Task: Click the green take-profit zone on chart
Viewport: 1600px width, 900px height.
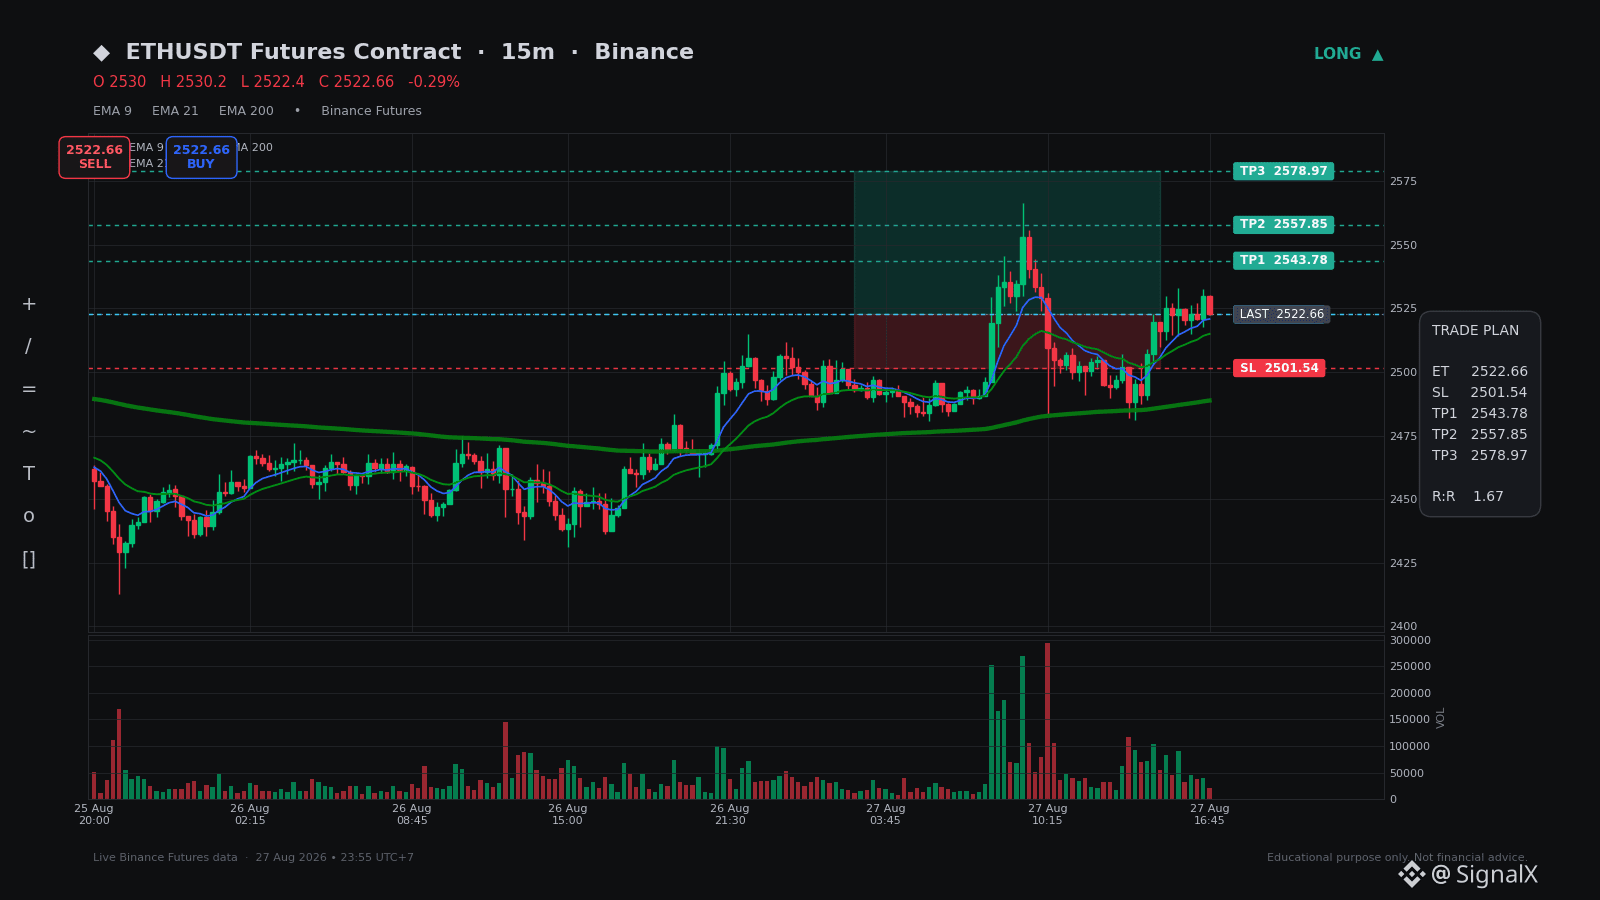Action: tap(1007, 243)
